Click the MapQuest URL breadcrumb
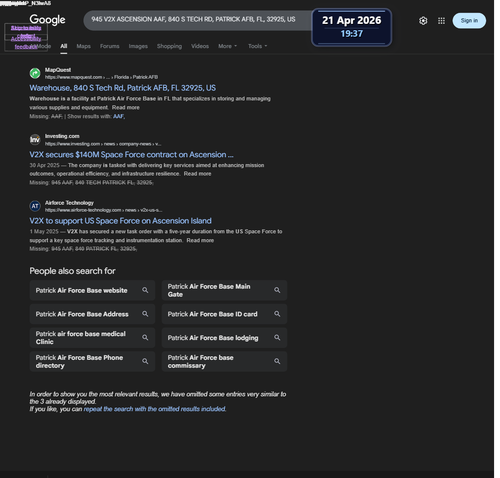 point(101,77)
